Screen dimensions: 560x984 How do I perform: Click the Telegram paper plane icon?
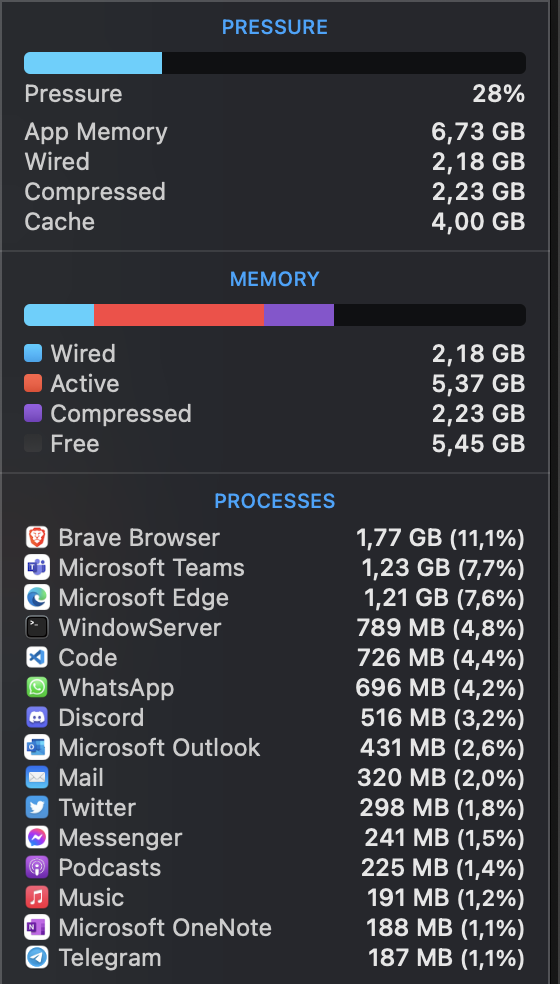point(37,958)
